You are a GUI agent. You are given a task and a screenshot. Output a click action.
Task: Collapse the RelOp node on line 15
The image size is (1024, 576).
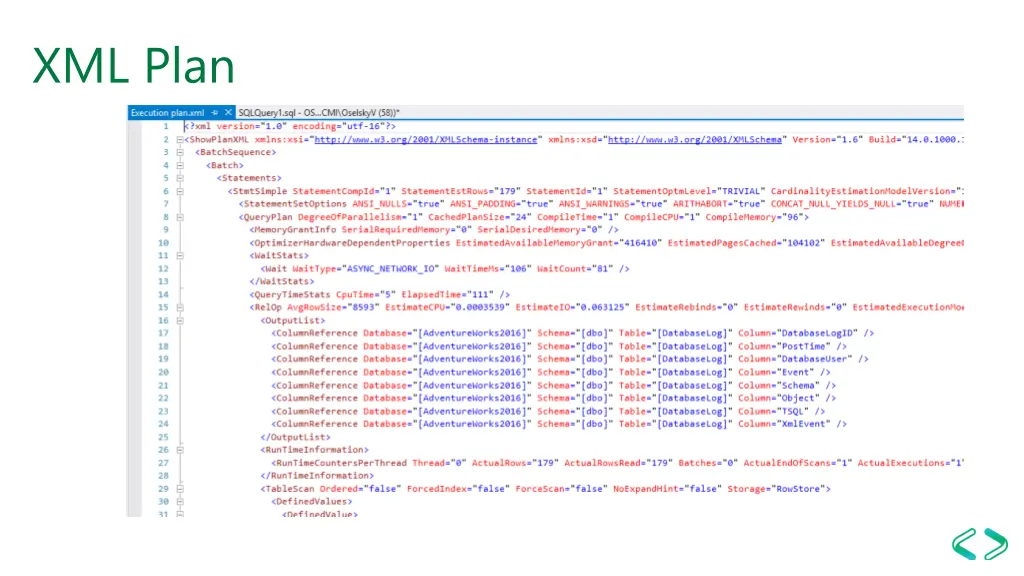pos(179,307)
